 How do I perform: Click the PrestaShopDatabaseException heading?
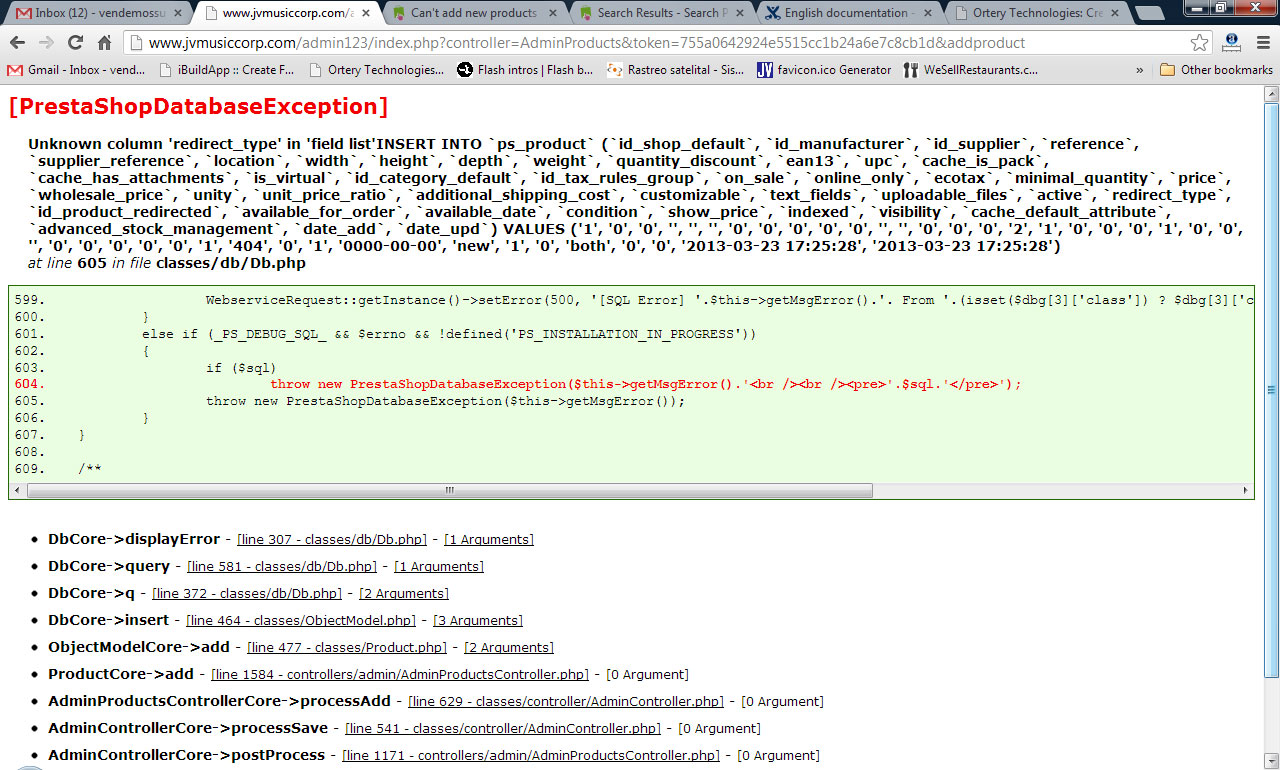[198, 107]
